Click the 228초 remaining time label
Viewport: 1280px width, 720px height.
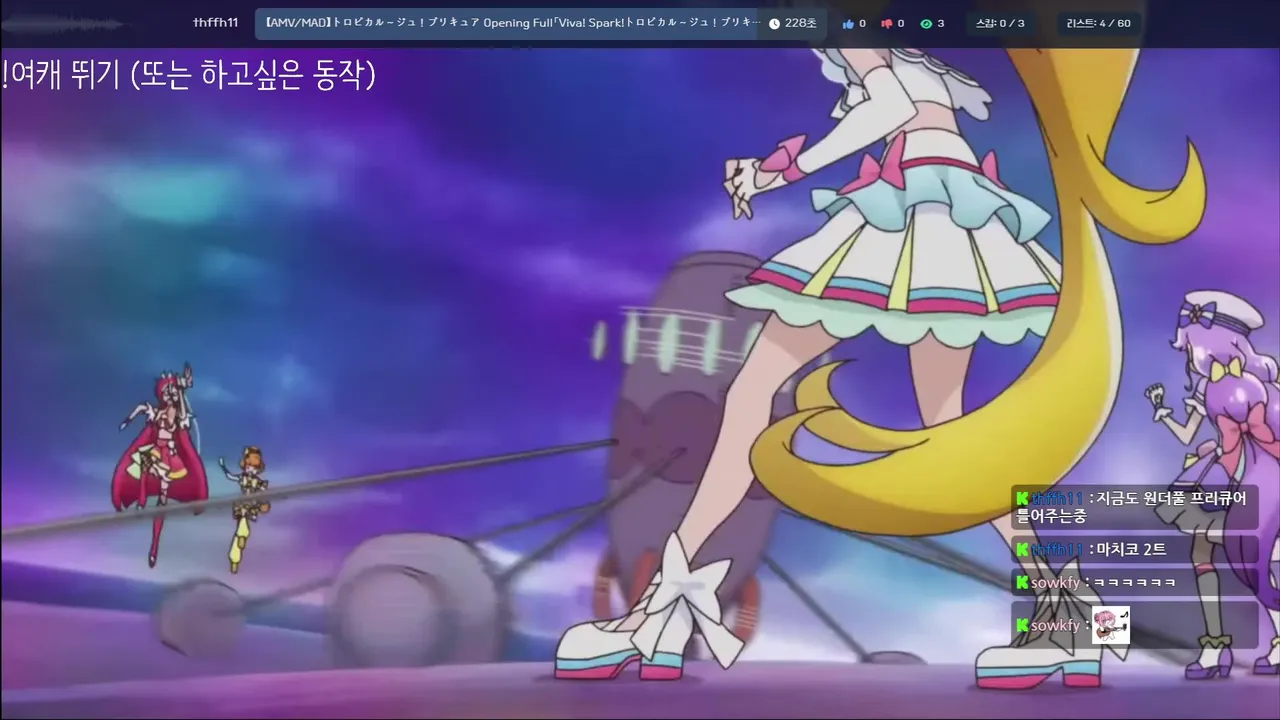[x=800, y=23]
